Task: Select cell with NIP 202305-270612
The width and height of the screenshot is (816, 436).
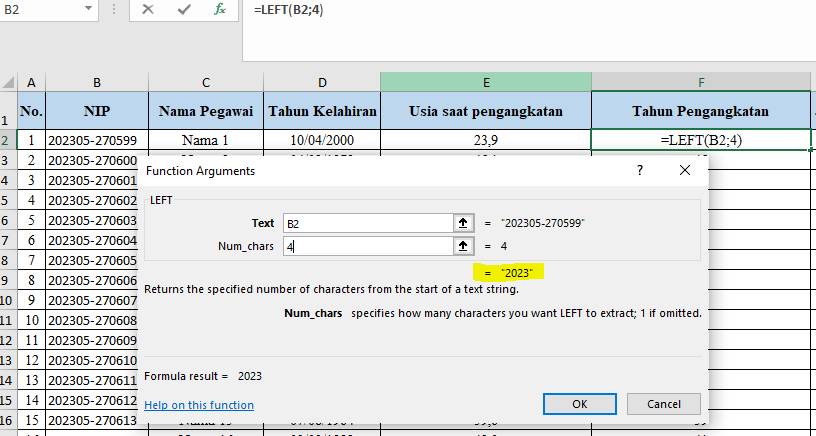Action: [93, 400]
